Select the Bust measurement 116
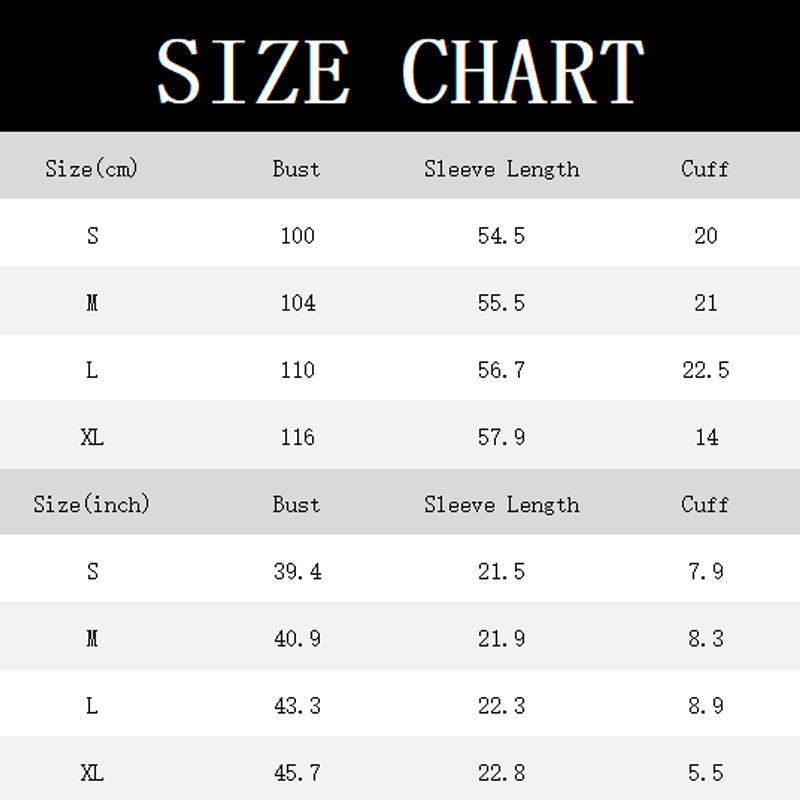Screen dimensions: 800x800 pos(297,437)
